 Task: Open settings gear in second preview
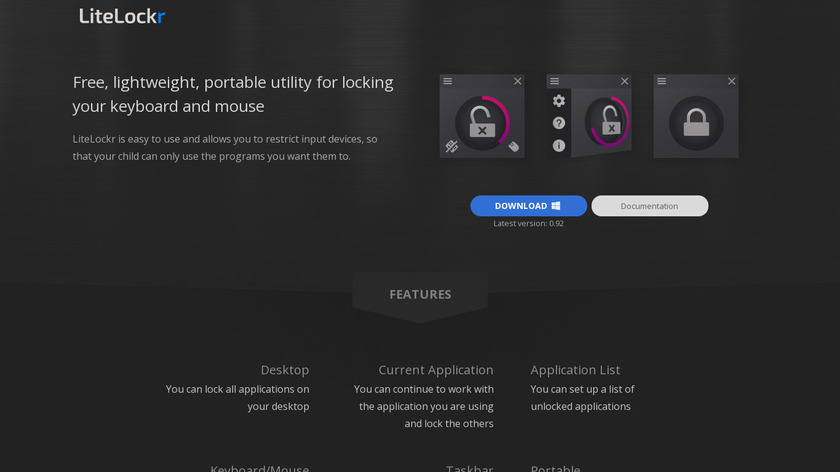click(x=559, y=101)
